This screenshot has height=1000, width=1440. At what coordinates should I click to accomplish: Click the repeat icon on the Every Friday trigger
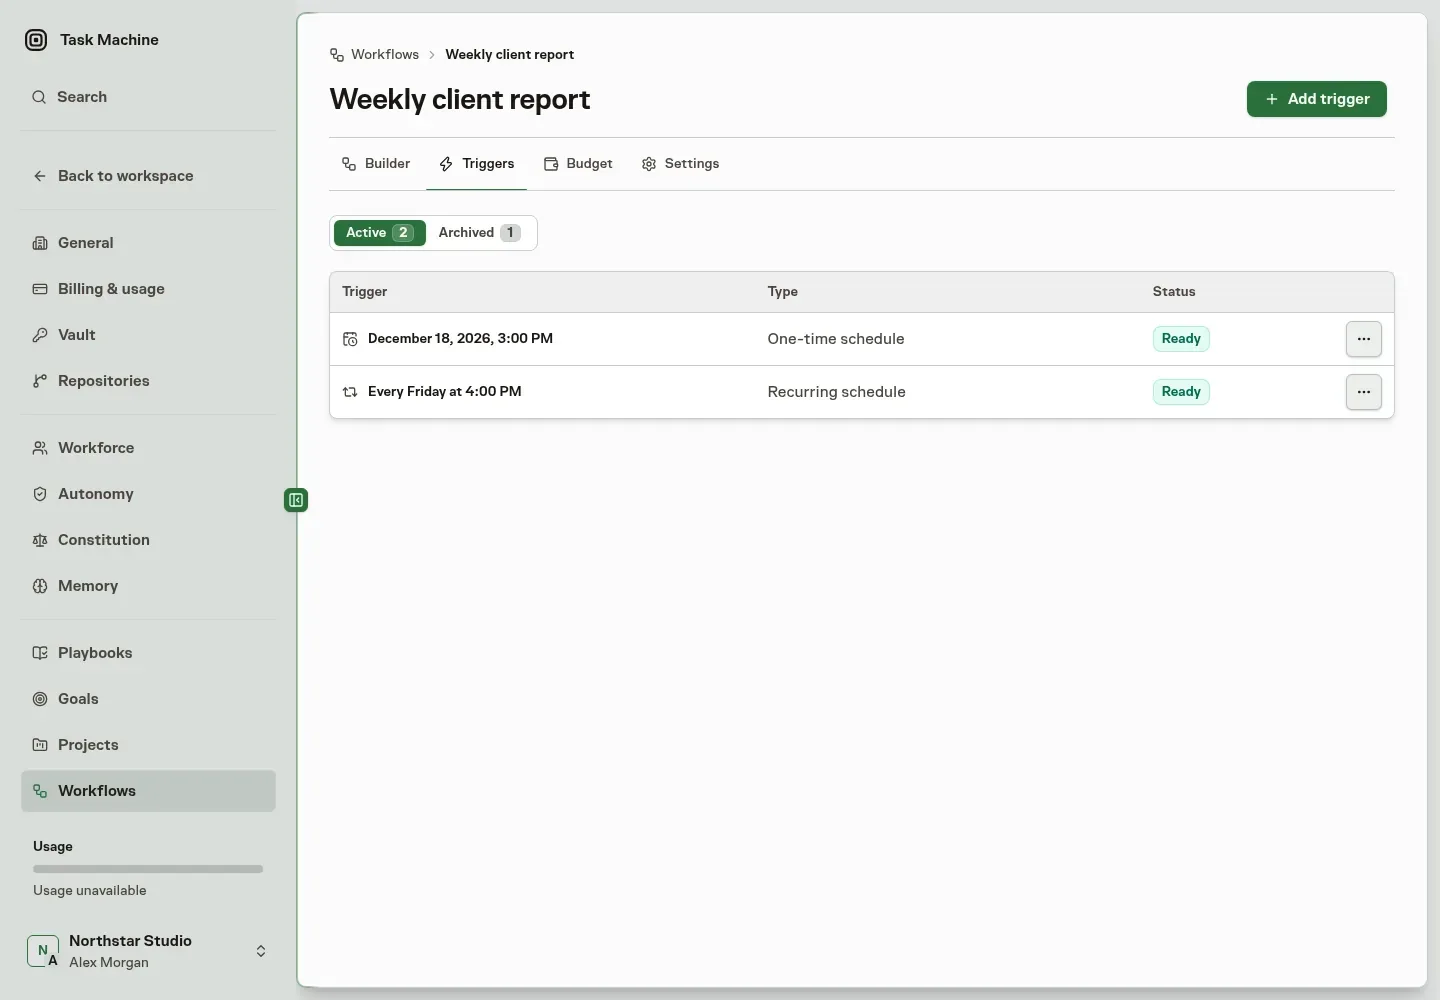(350, 392)
